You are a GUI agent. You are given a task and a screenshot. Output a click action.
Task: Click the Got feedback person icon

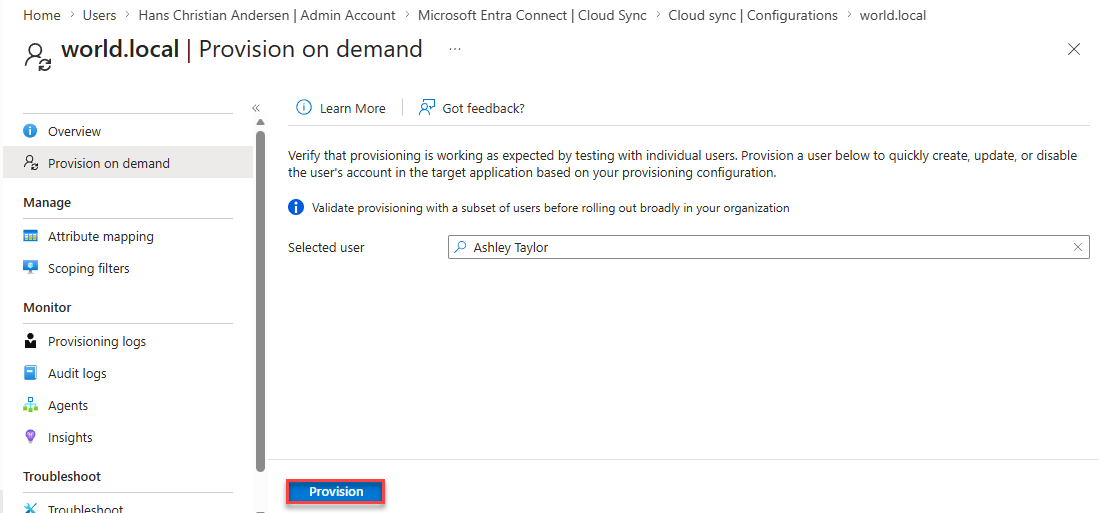[427, 107]
